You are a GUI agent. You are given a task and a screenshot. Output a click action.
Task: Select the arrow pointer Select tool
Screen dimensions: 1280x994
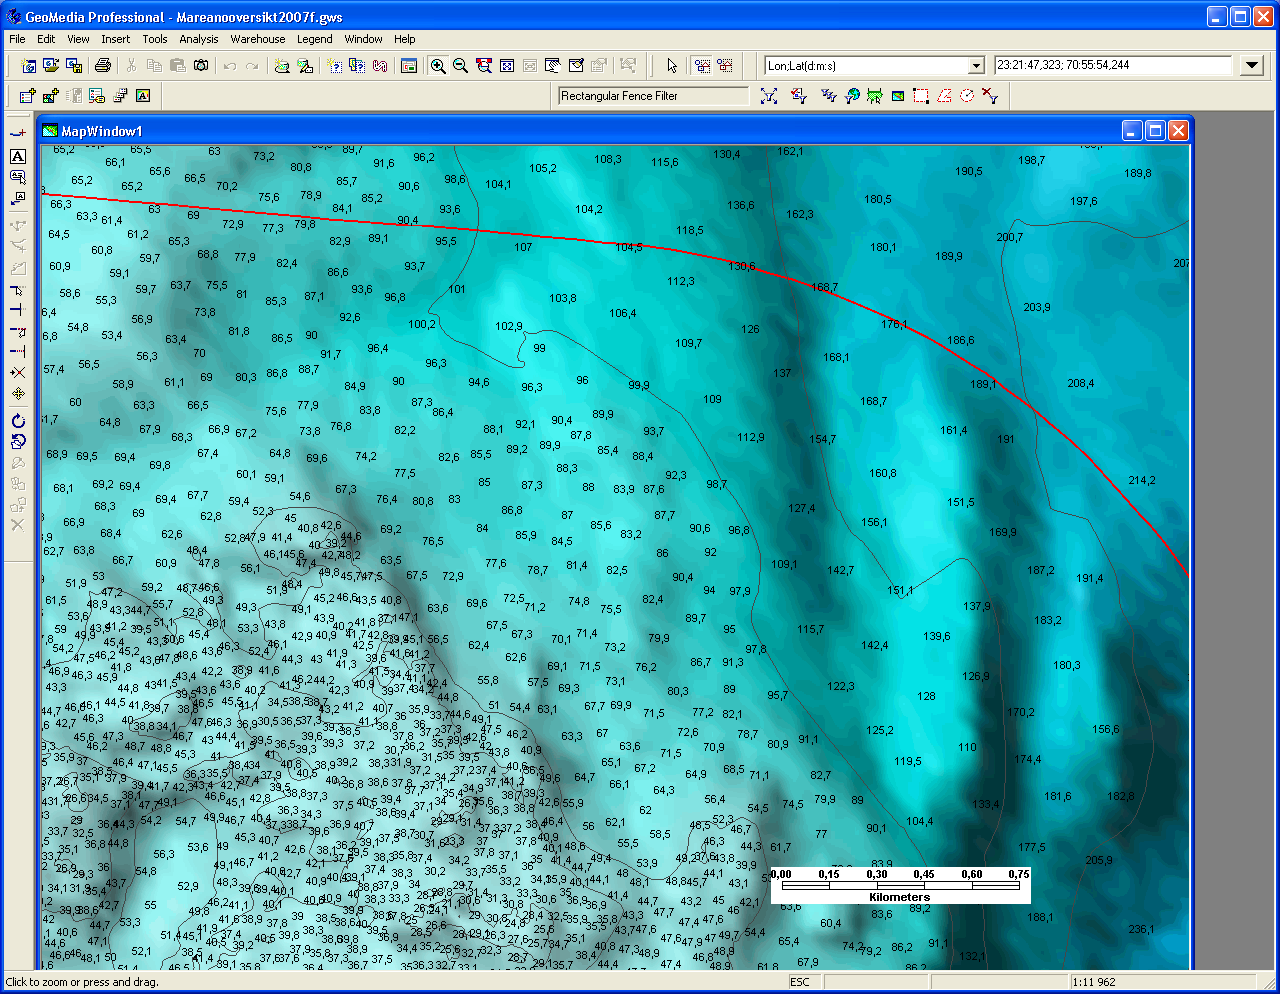point(672,66)
